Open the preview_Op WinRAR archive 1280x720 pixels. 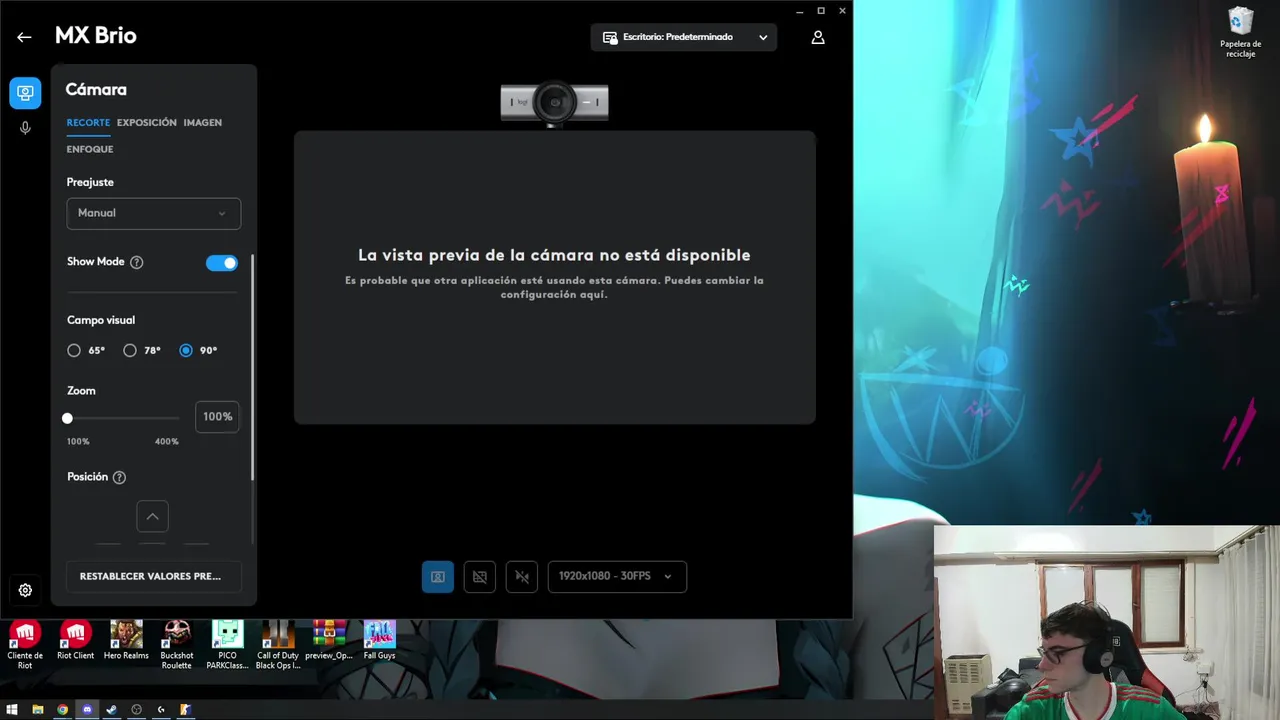329,641
